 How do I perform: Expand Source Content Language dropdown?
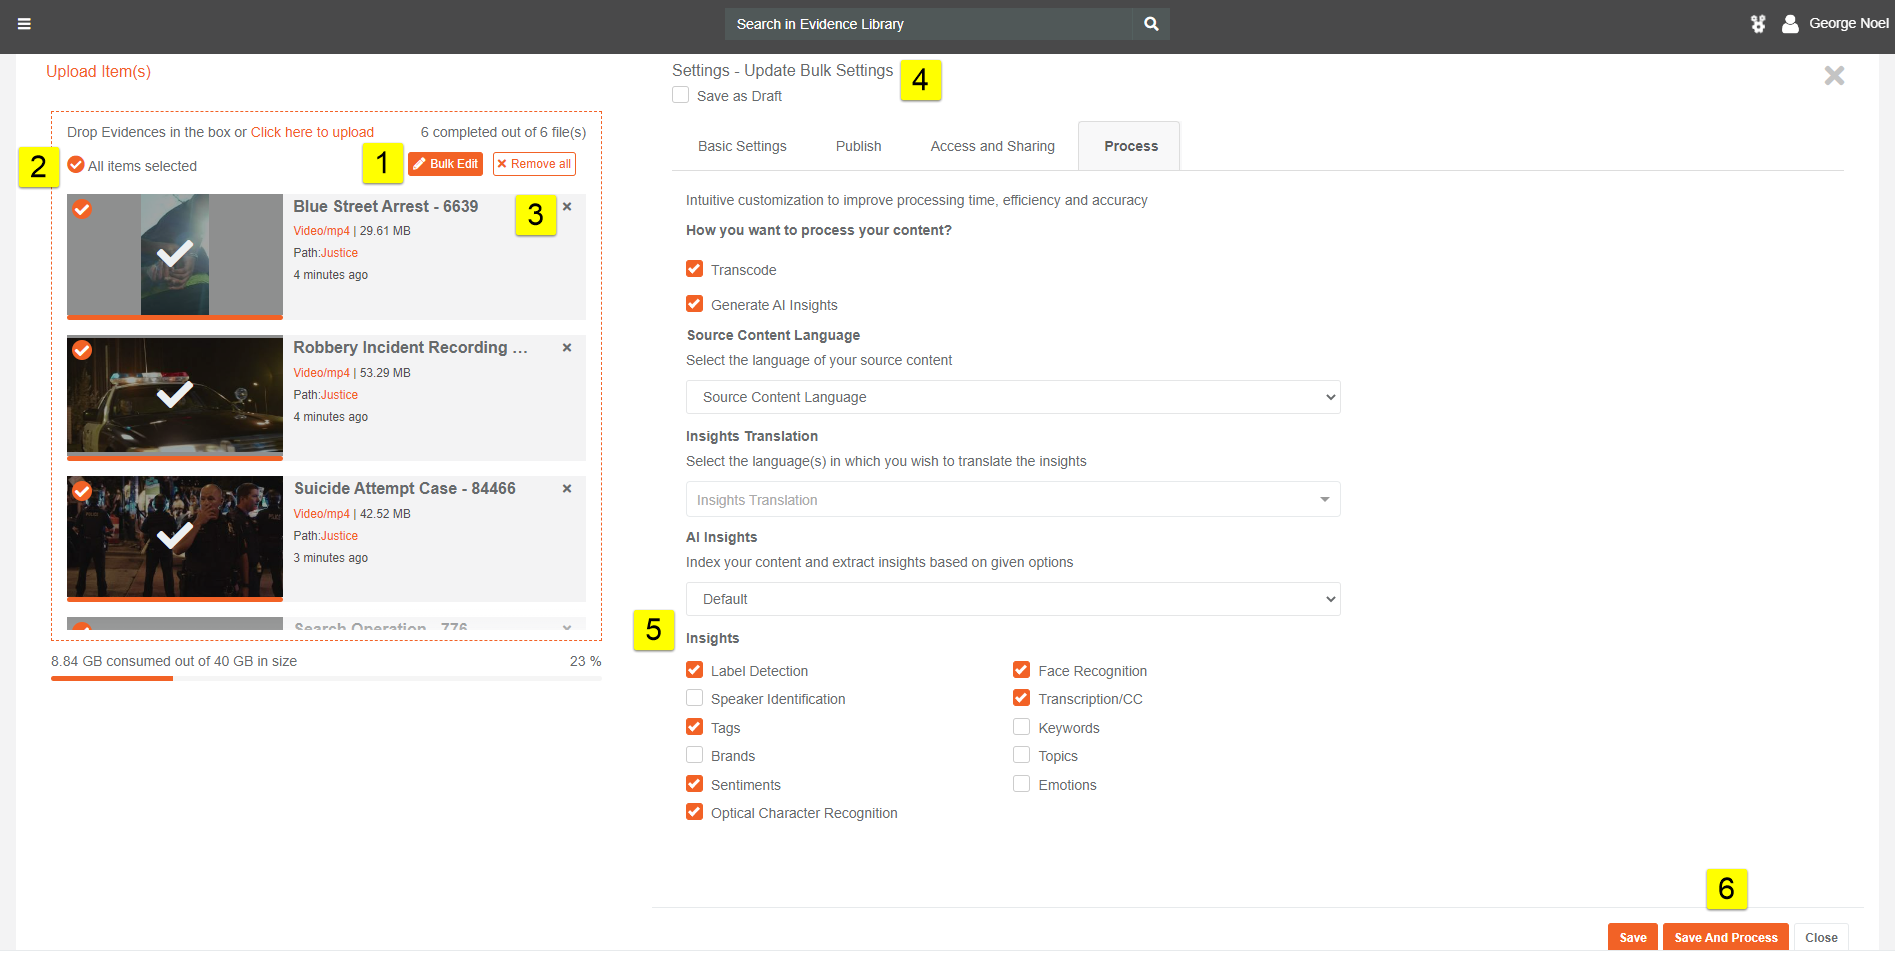coord(1012,397)
